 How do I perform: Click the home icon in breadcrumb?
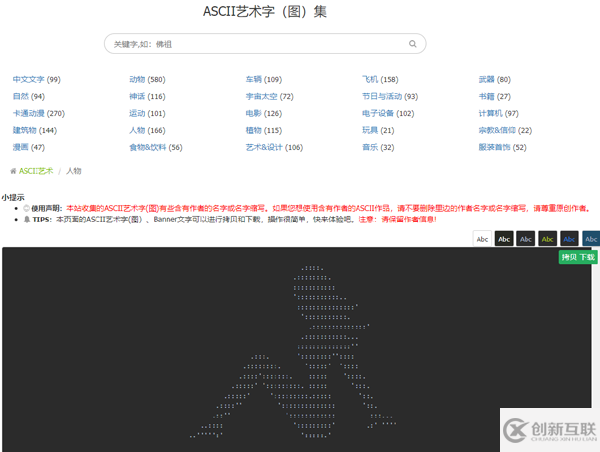(x=13, y=171)
